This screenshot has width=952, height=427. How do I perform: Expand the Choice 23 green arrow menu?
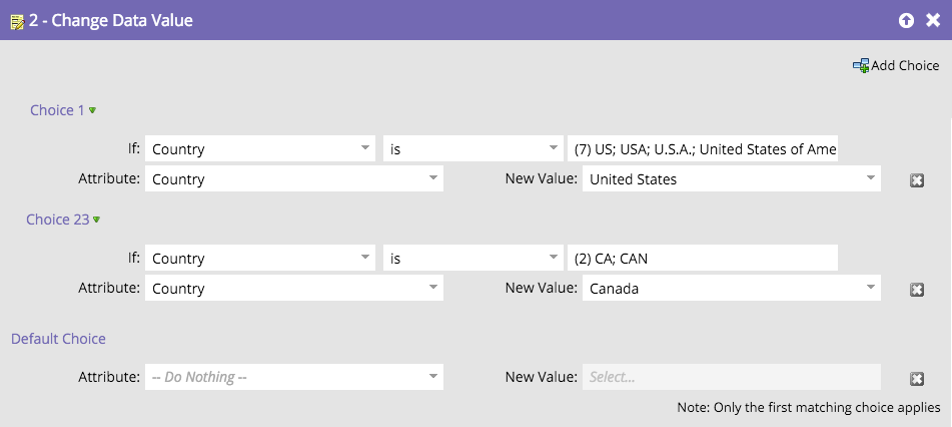pyautogui.click(x=97, y=220)
